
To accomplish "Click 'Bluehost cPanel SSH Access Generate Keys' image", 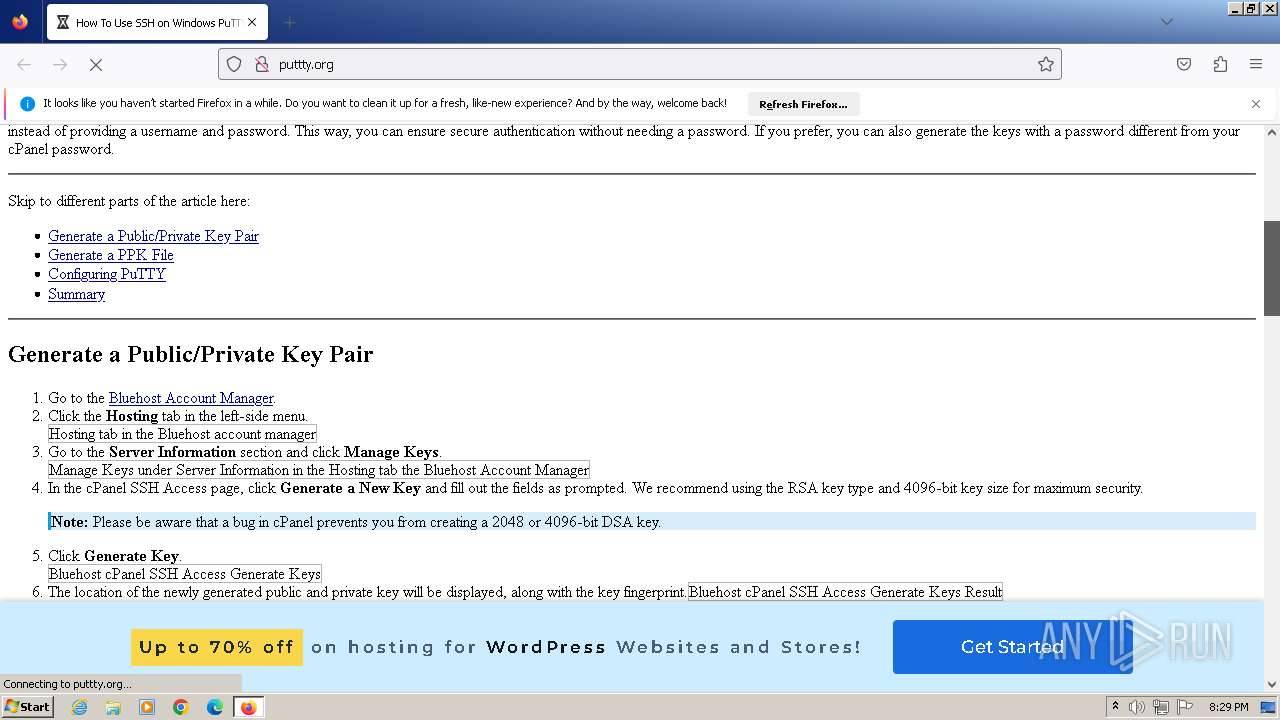I will tap(185, 574).
